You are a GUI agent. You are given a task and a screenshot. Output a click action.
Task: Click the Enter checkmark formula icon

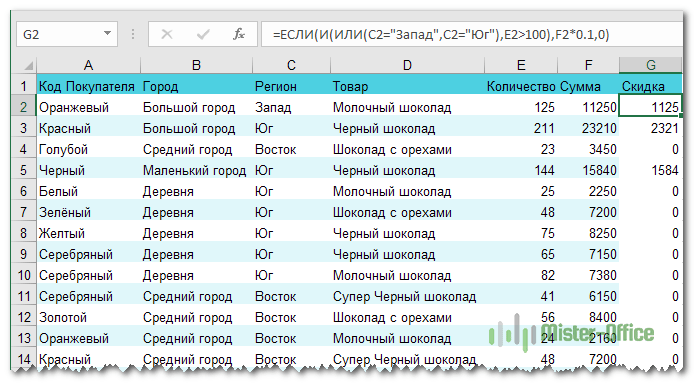[x=203, y=34]
